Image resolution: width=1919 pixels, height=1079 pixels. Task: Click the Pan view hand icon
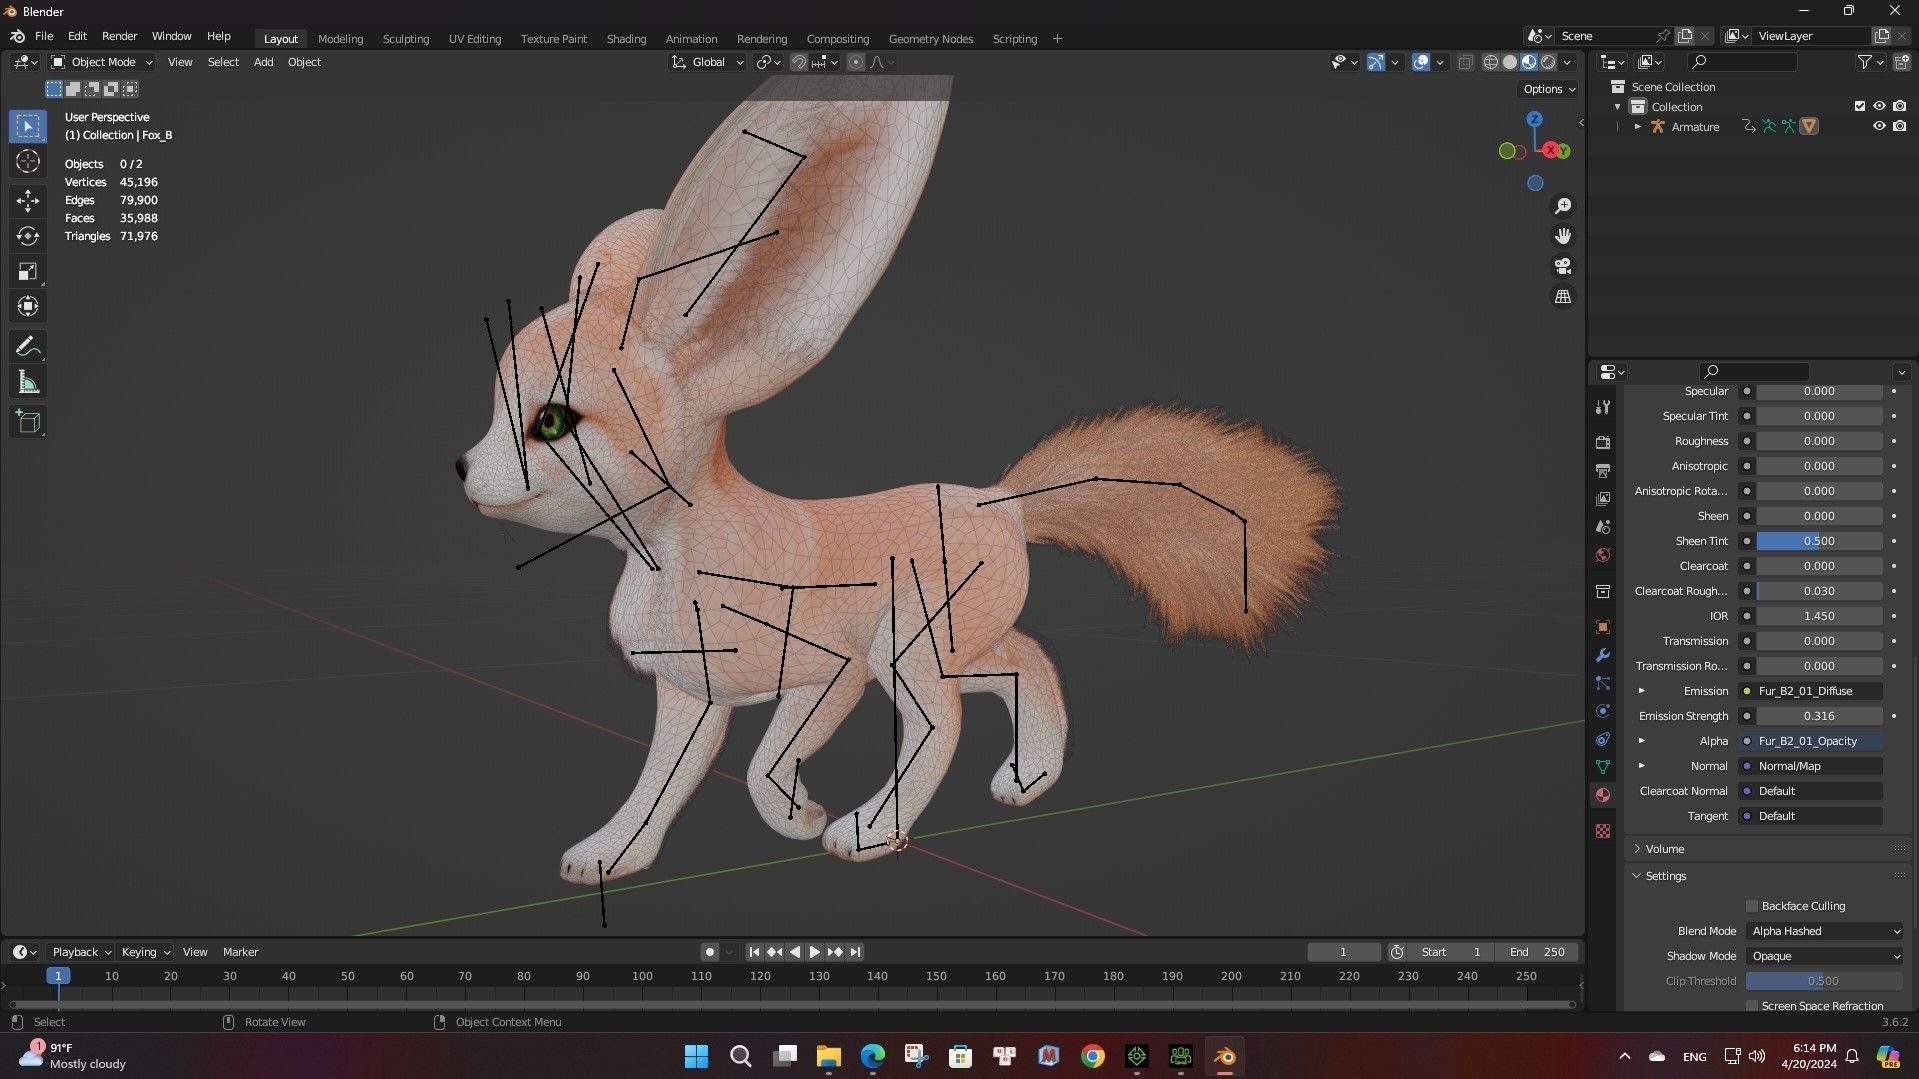coord(1562,236)
